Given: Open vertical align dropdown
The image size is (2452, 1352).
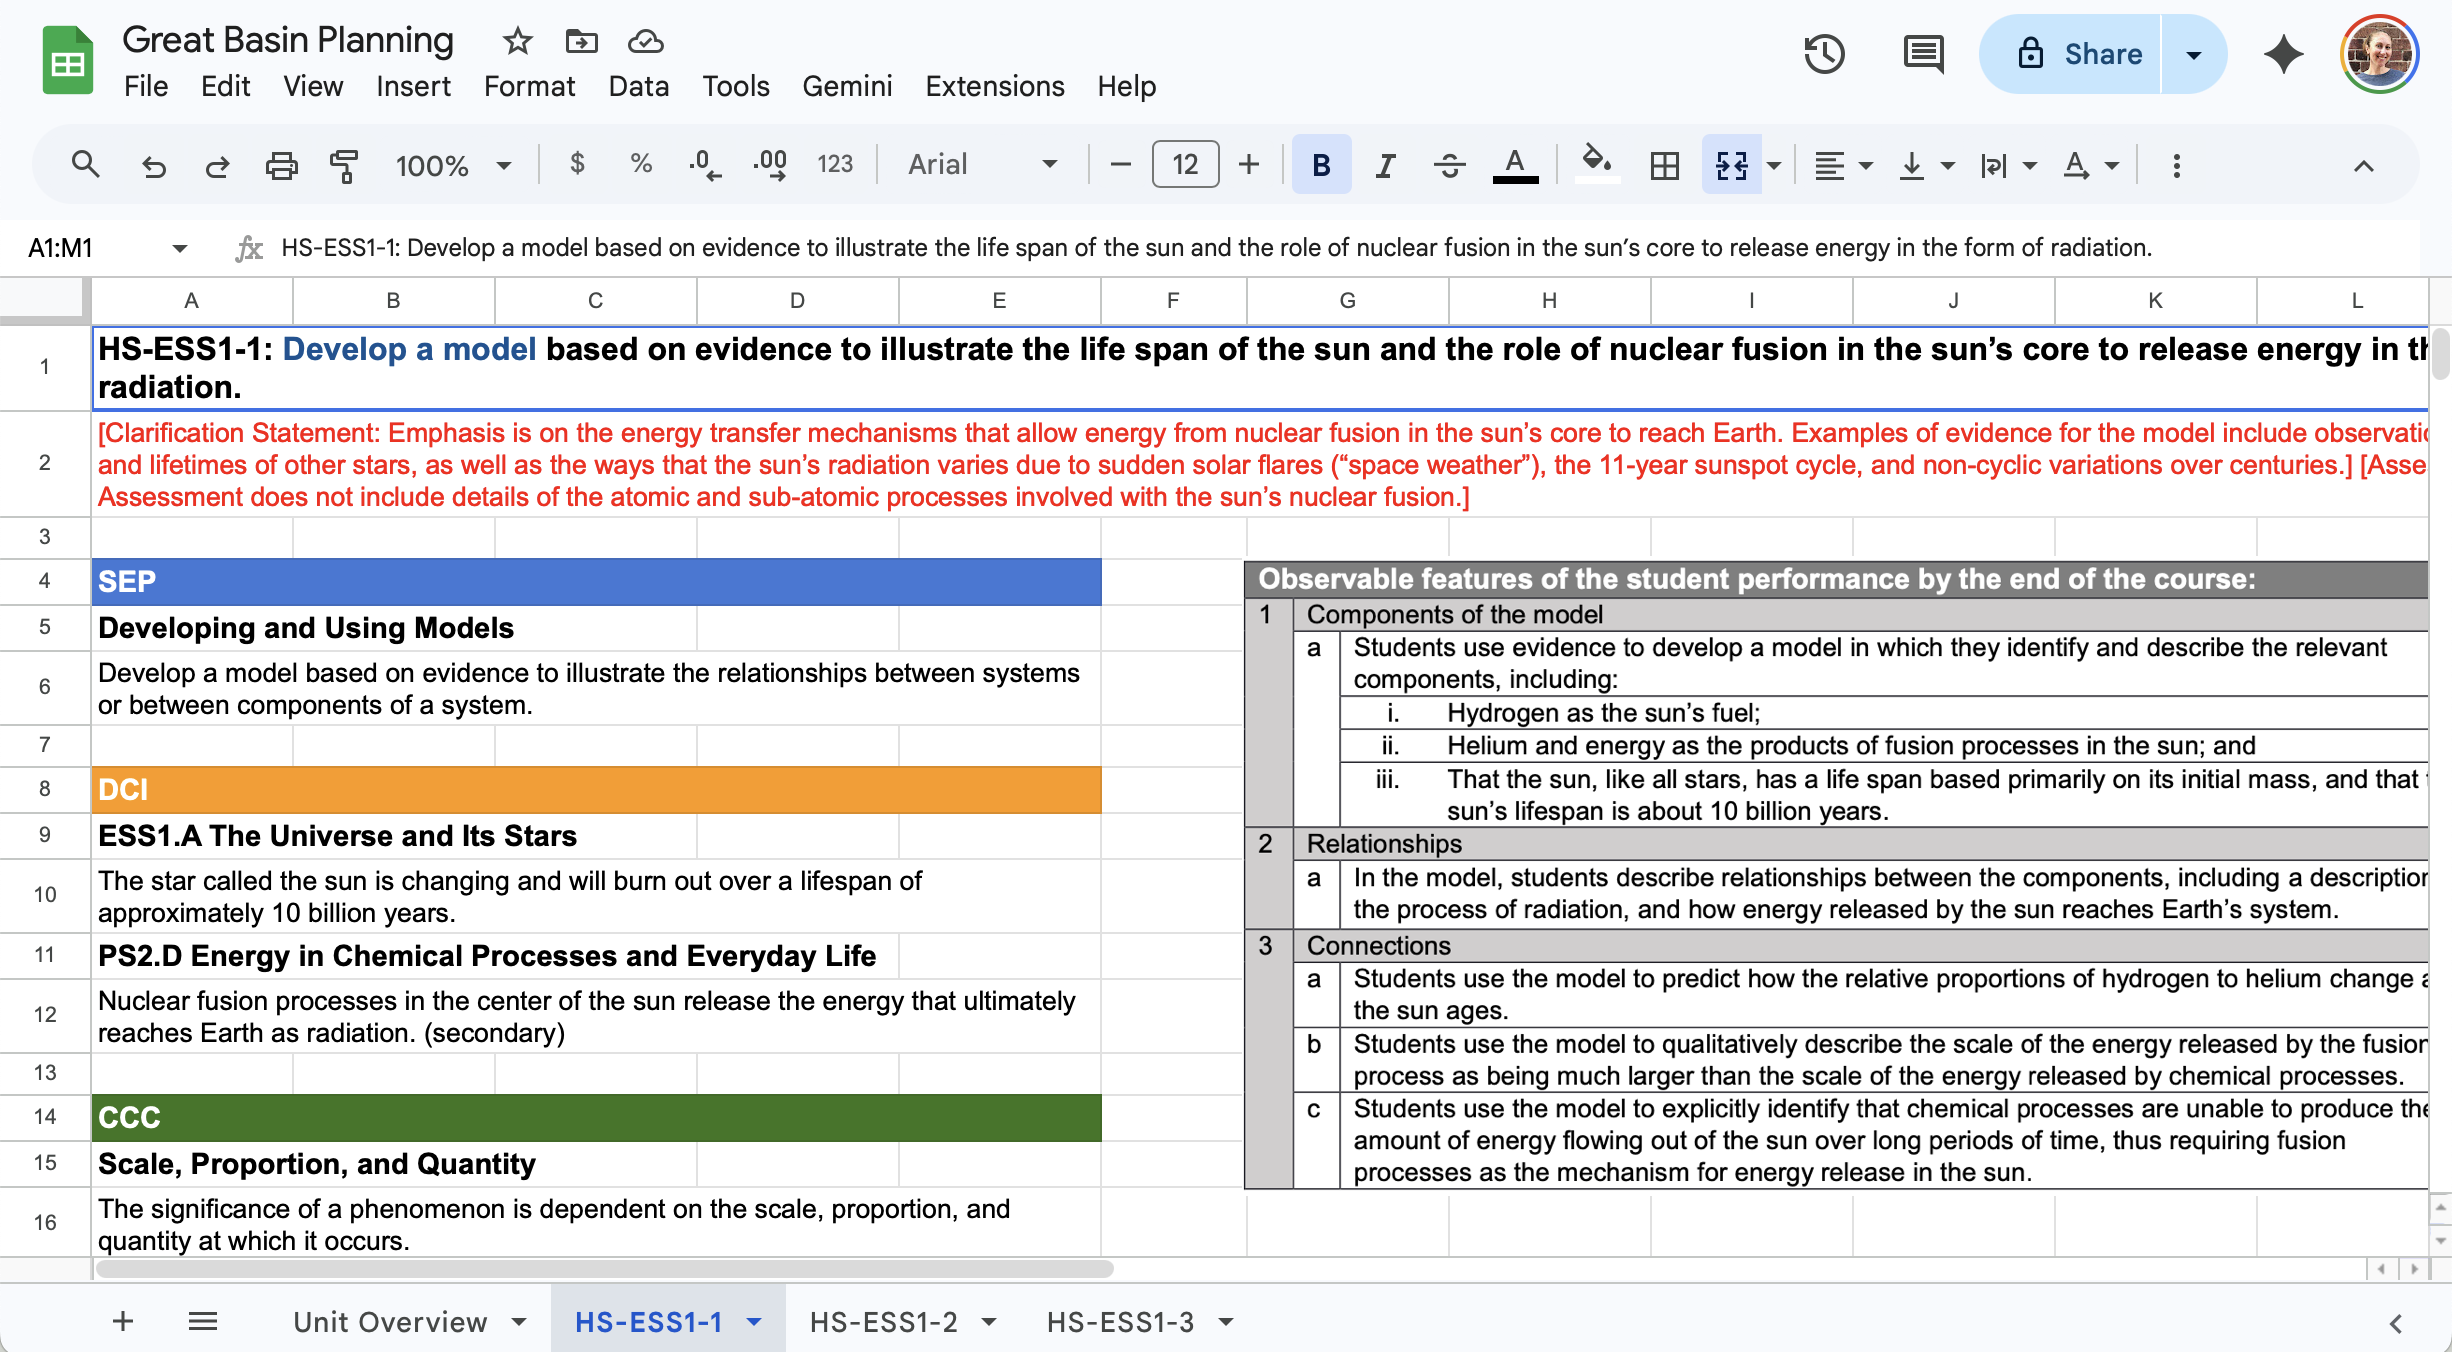Looking at the screenshot, I should coord(1926,165).
